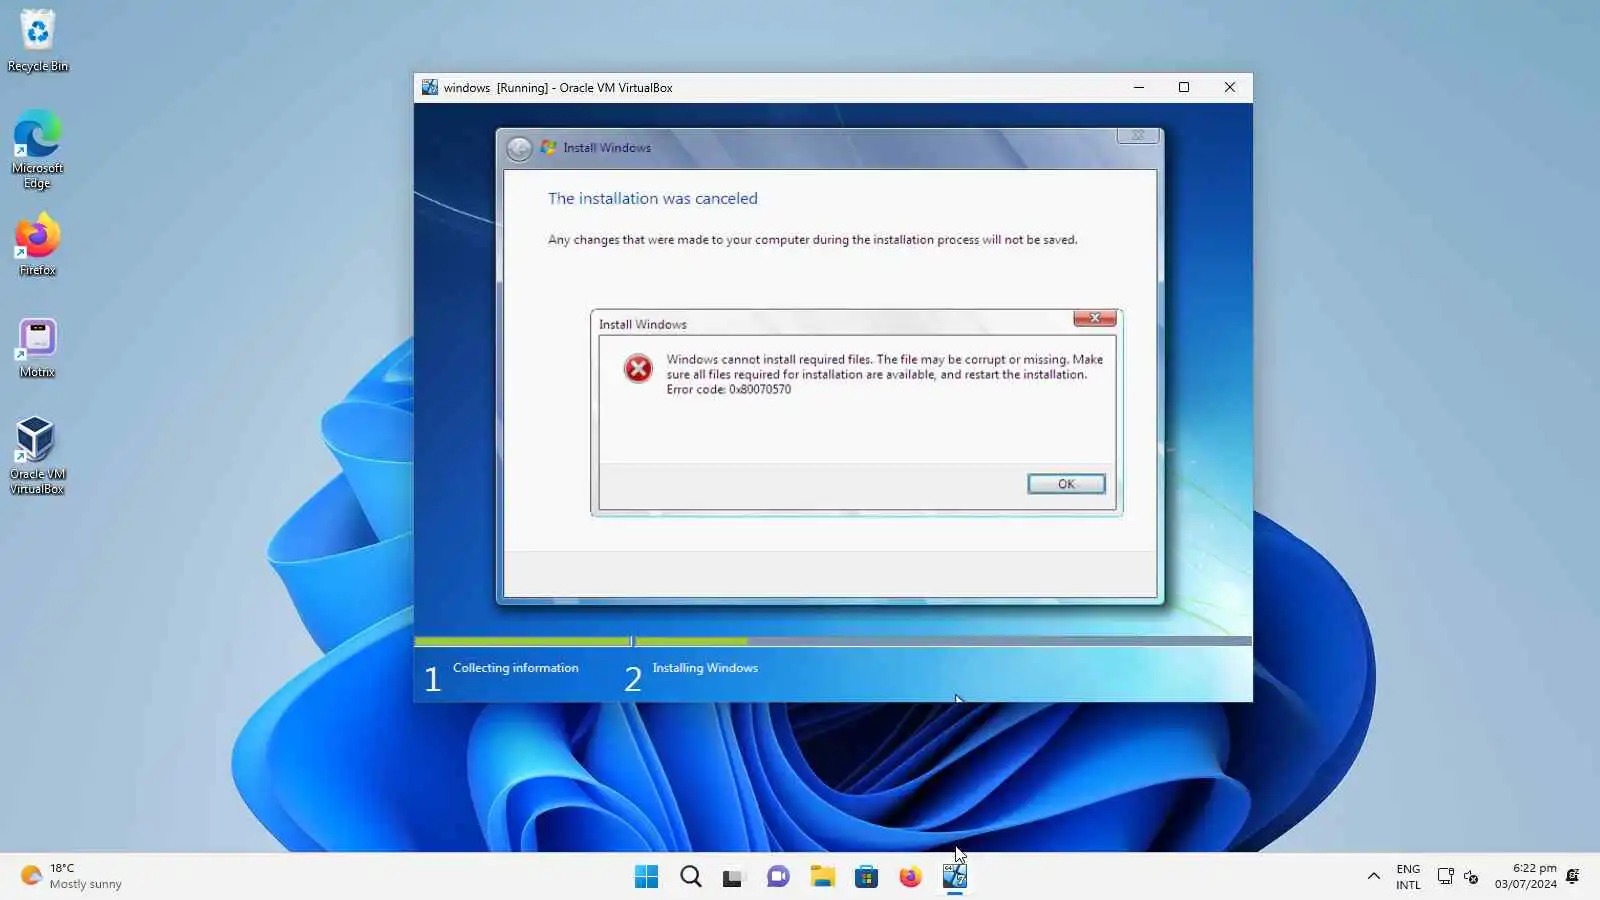
Task: Click the "Installing Windows" step label
Action: [705, 668]
